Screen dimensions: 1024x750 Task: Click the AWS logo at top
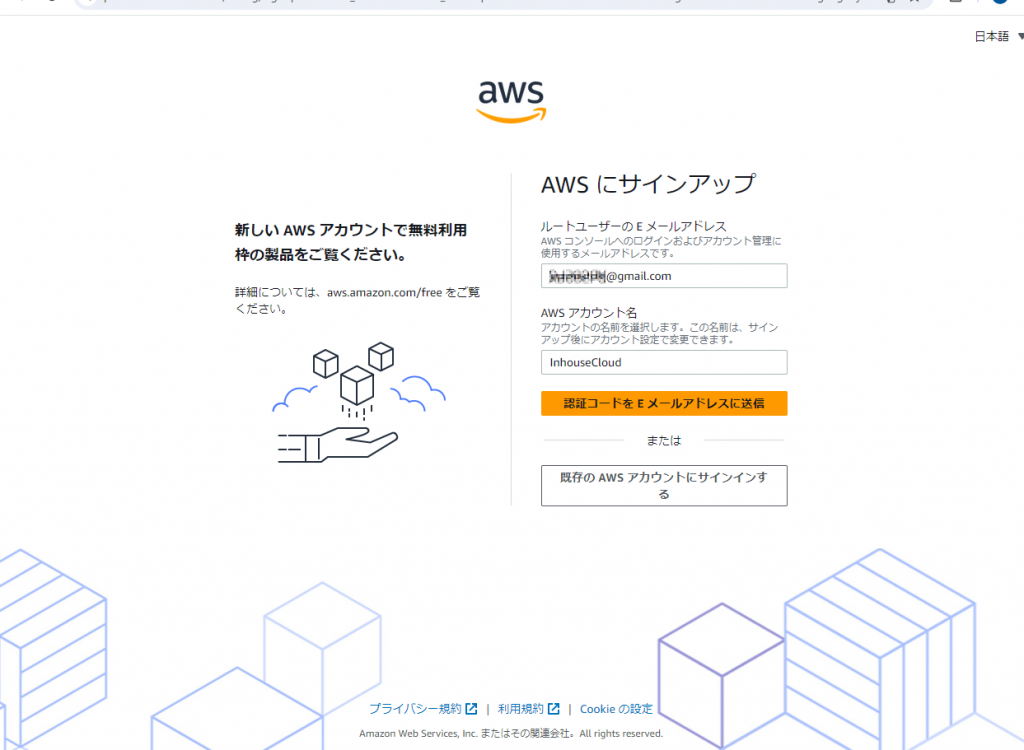tap(511, 101)
